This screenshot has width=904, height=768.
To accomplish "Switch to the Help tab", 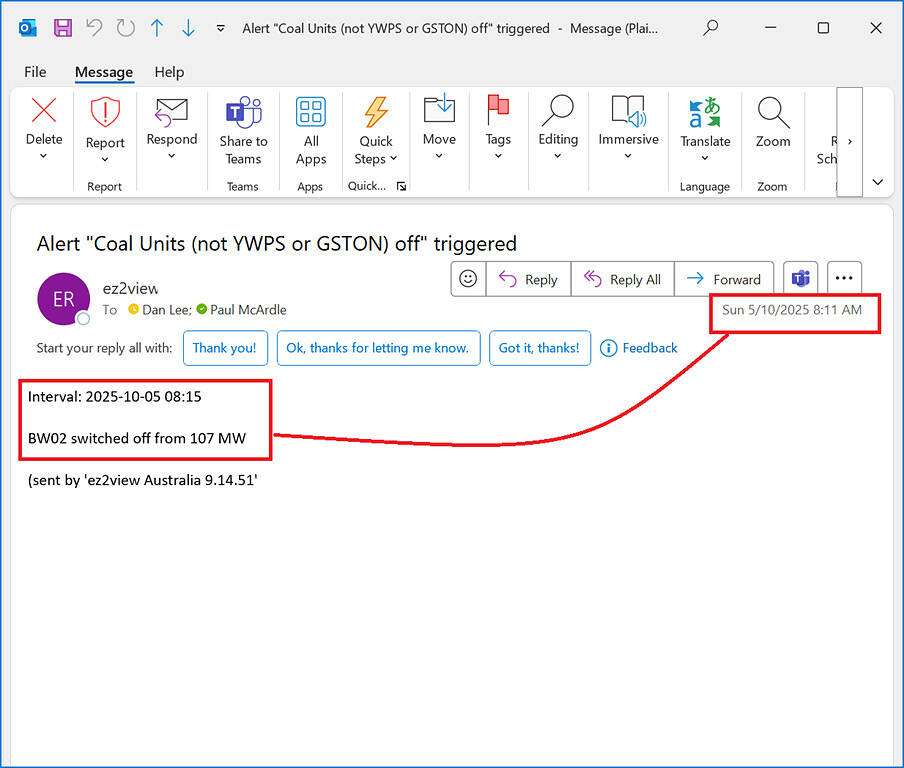I will pos(169,72).
